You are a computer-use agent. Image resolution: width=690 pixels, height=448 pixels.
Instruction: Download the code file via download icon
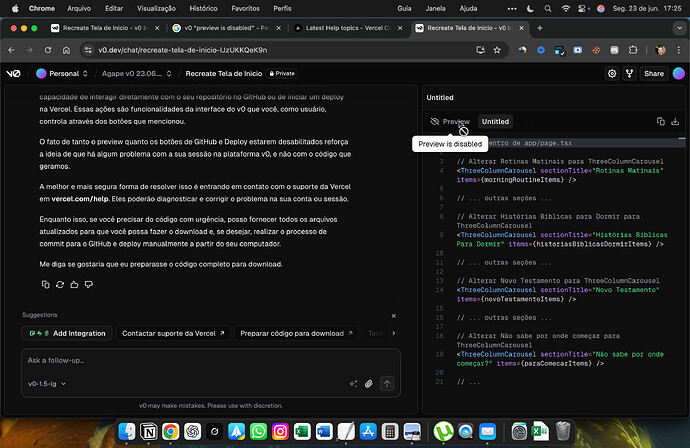click(675, 121)
